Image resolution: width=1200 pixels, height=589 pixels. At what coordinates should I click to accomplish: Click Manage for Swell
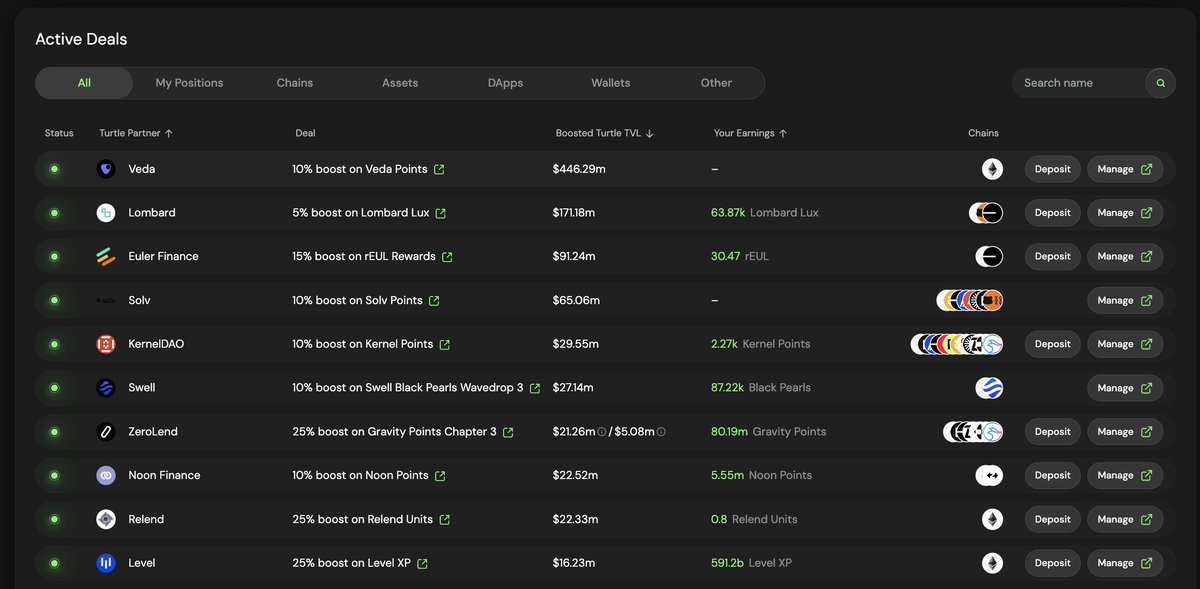pos(1125,388)
